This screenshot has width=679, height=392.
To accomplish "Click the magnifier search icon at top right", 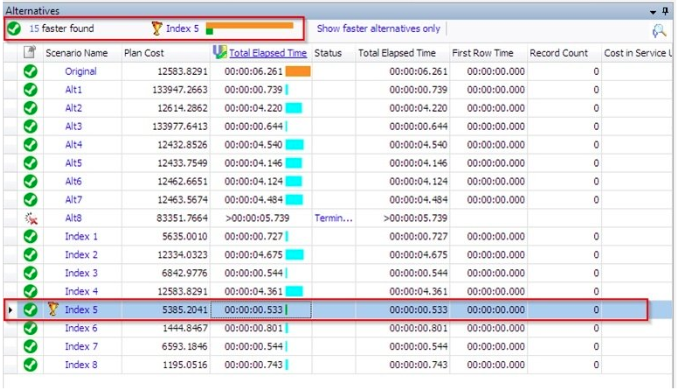I will pyautogui.click(x=659, y=30).
